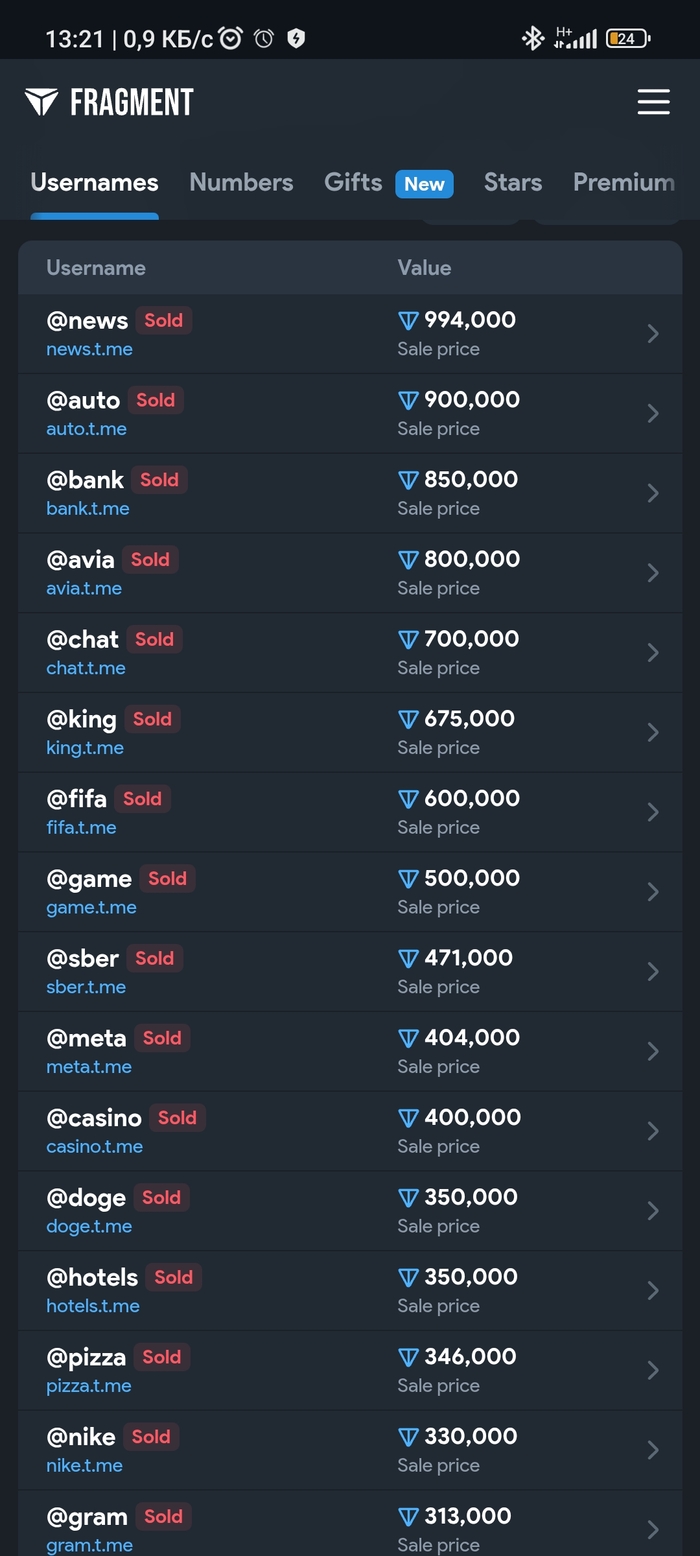Select the @fifa username row

200,812
